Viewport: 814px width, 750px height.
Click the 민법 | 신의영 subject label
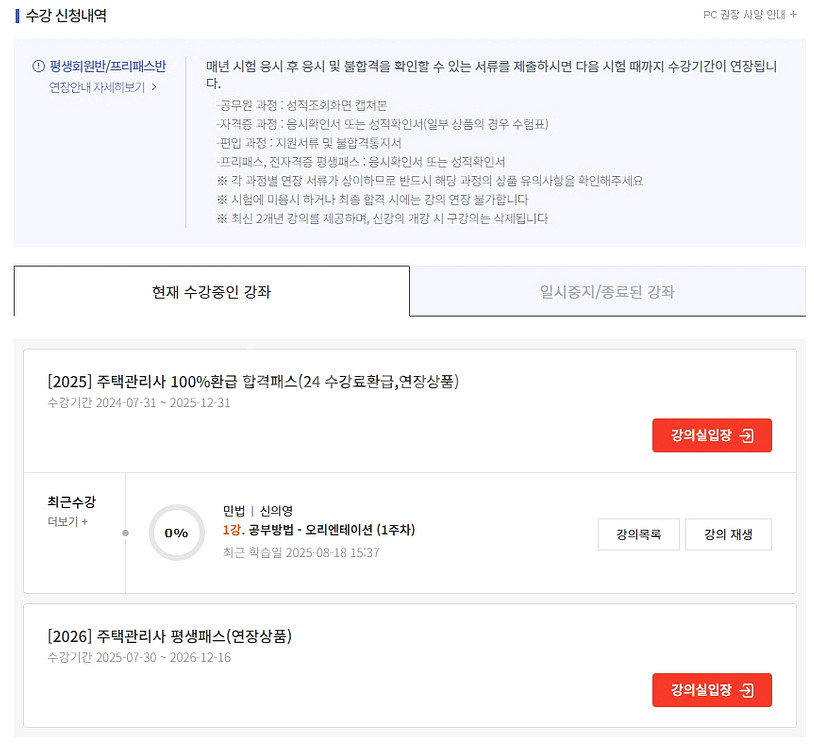click(x=265, y=510)
